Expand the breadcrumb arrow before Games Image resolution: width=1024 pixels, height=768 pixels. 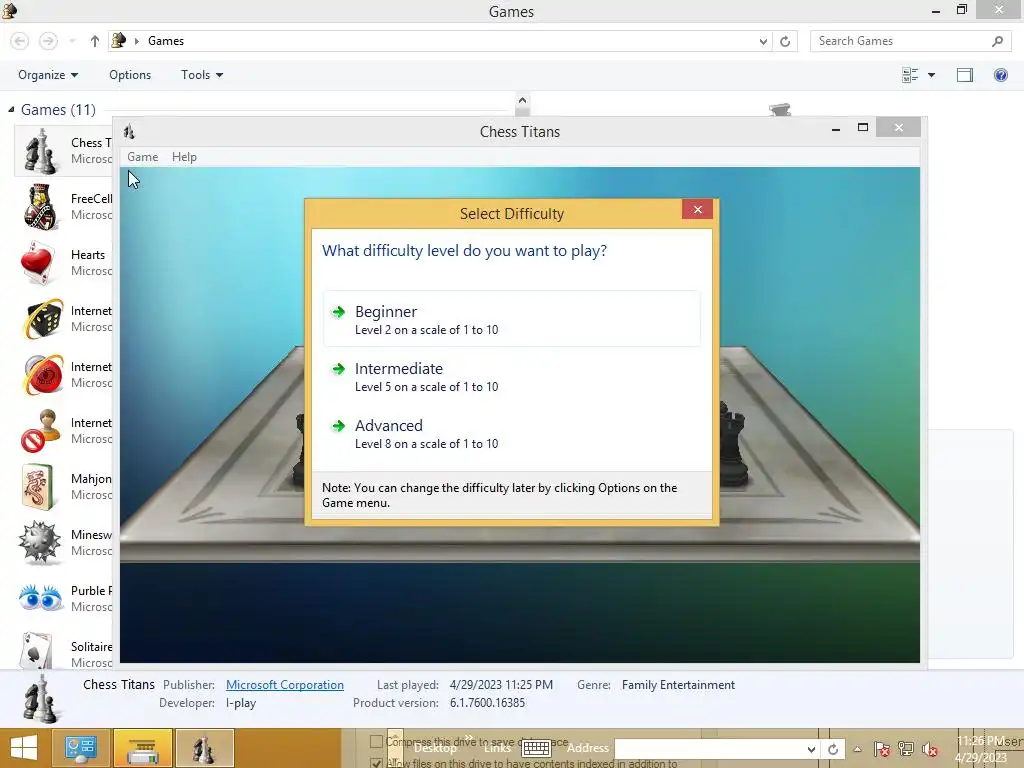pyautogui.click(x=136, y=41)
